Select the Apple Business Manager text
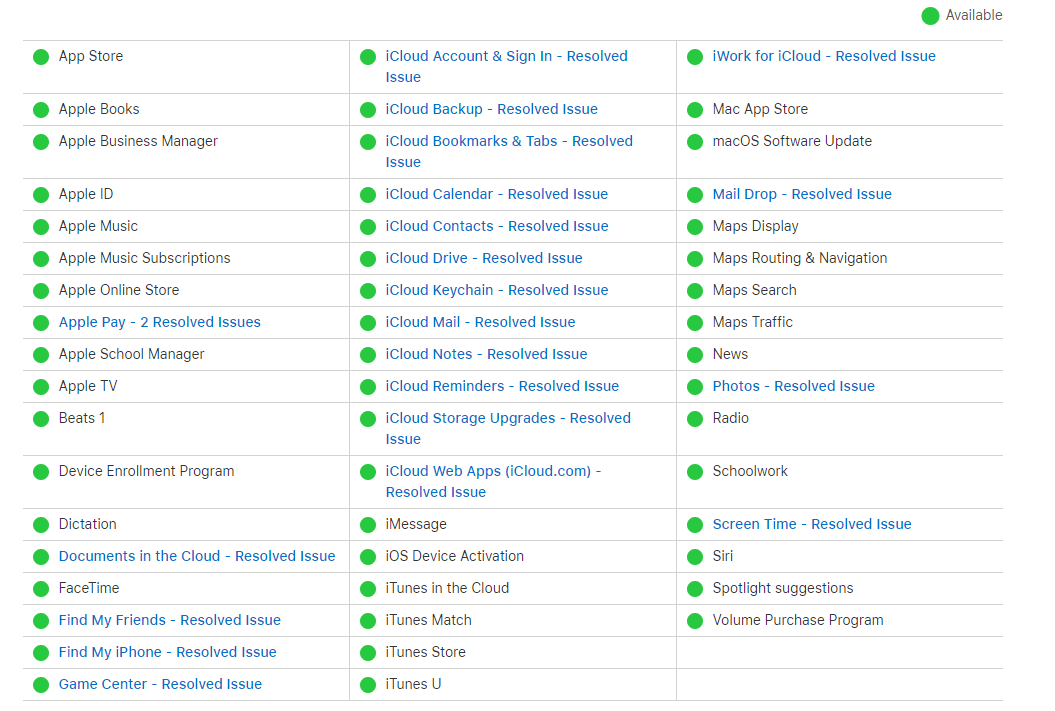Viewport: 1055px width, 711px height. pyautogui.click(x=138, y=141)
